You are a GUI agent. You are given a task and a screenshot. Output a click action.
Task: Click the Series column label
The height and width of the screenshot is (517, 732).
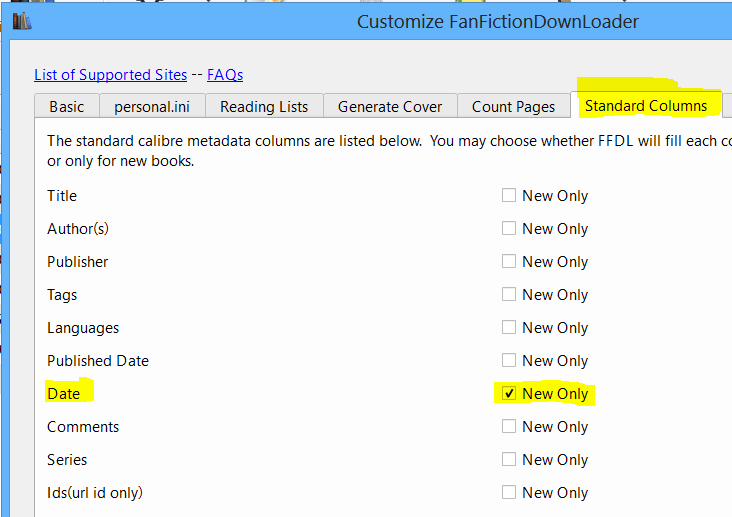point(67,460)
